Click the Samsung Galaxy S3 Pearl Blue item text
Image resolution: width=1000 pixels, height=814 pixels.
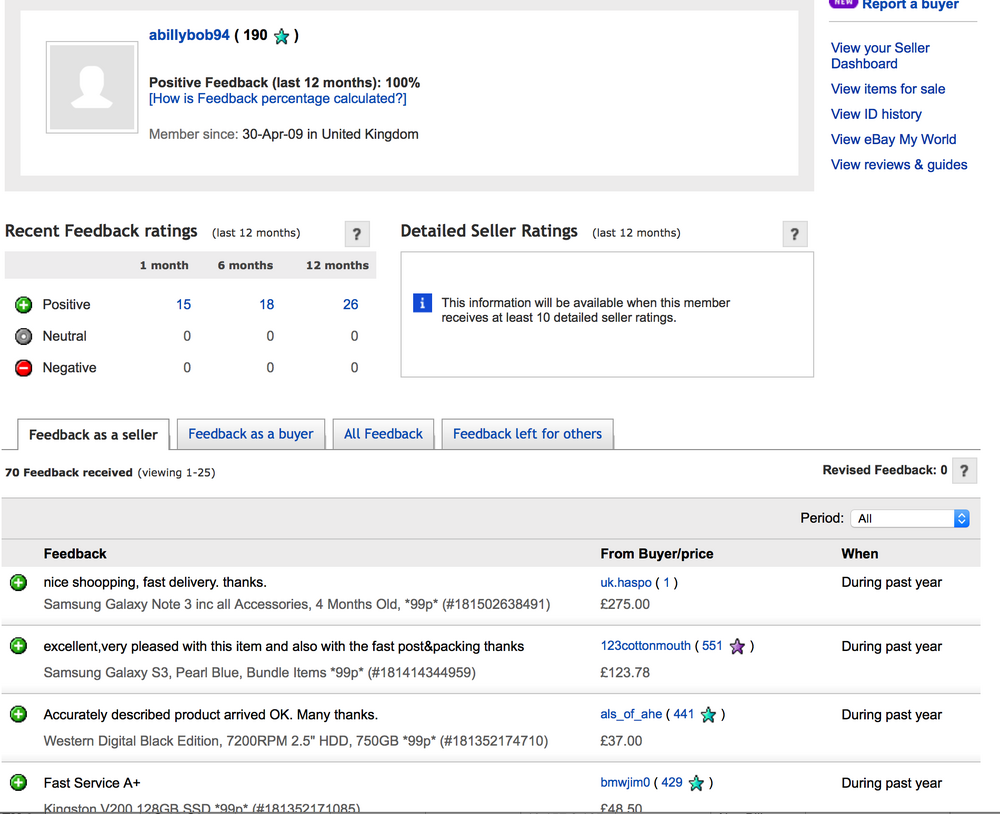pyautogui.click(x=260, y=672)
